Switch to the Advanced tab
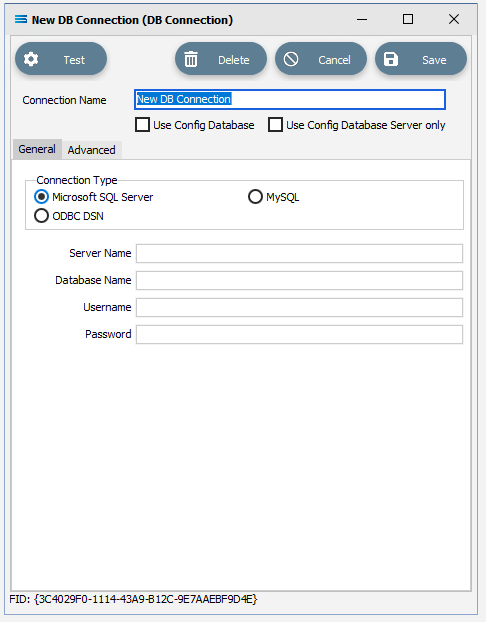This screenshot has height=622, width=486. click(92, 150)
